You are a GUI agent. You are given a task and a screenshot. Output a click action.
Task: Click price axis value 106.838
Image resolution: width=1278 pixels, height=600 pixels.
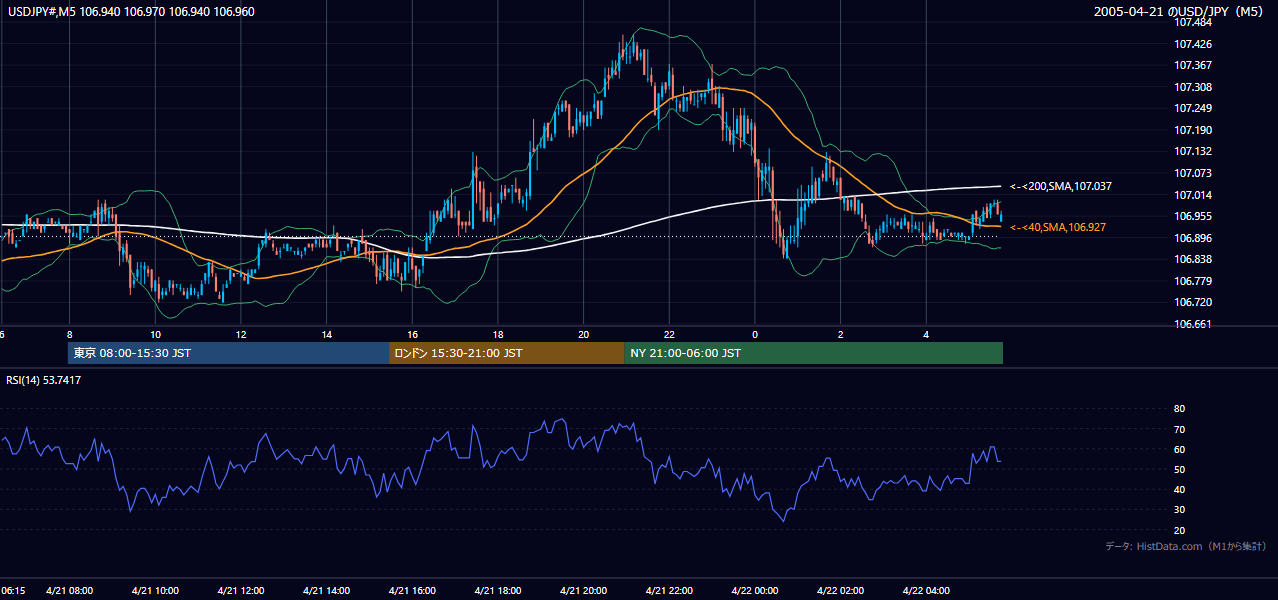[x=1193, y=259]
